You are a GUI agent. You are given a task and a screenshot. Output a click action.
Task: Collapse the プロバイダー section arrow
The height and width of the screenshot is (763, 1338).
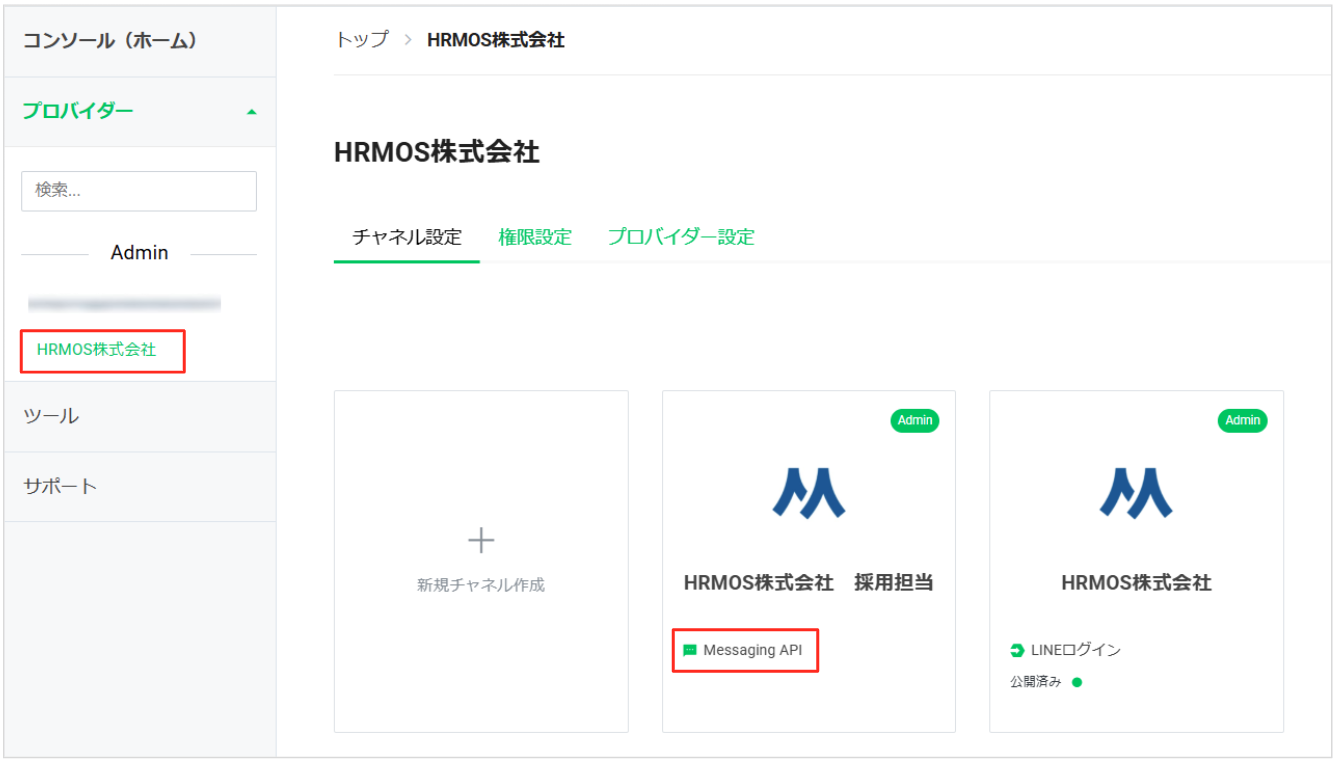click(x=251, y=112)
